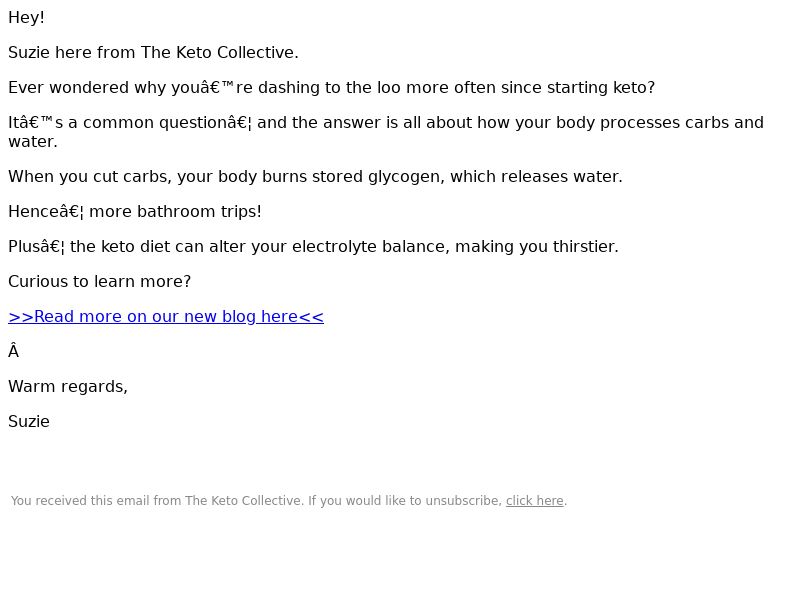Click the 'Suzie' signature at the bottom
The width and height of the screenshot is (800, 600).
click(x=29, y=422)
